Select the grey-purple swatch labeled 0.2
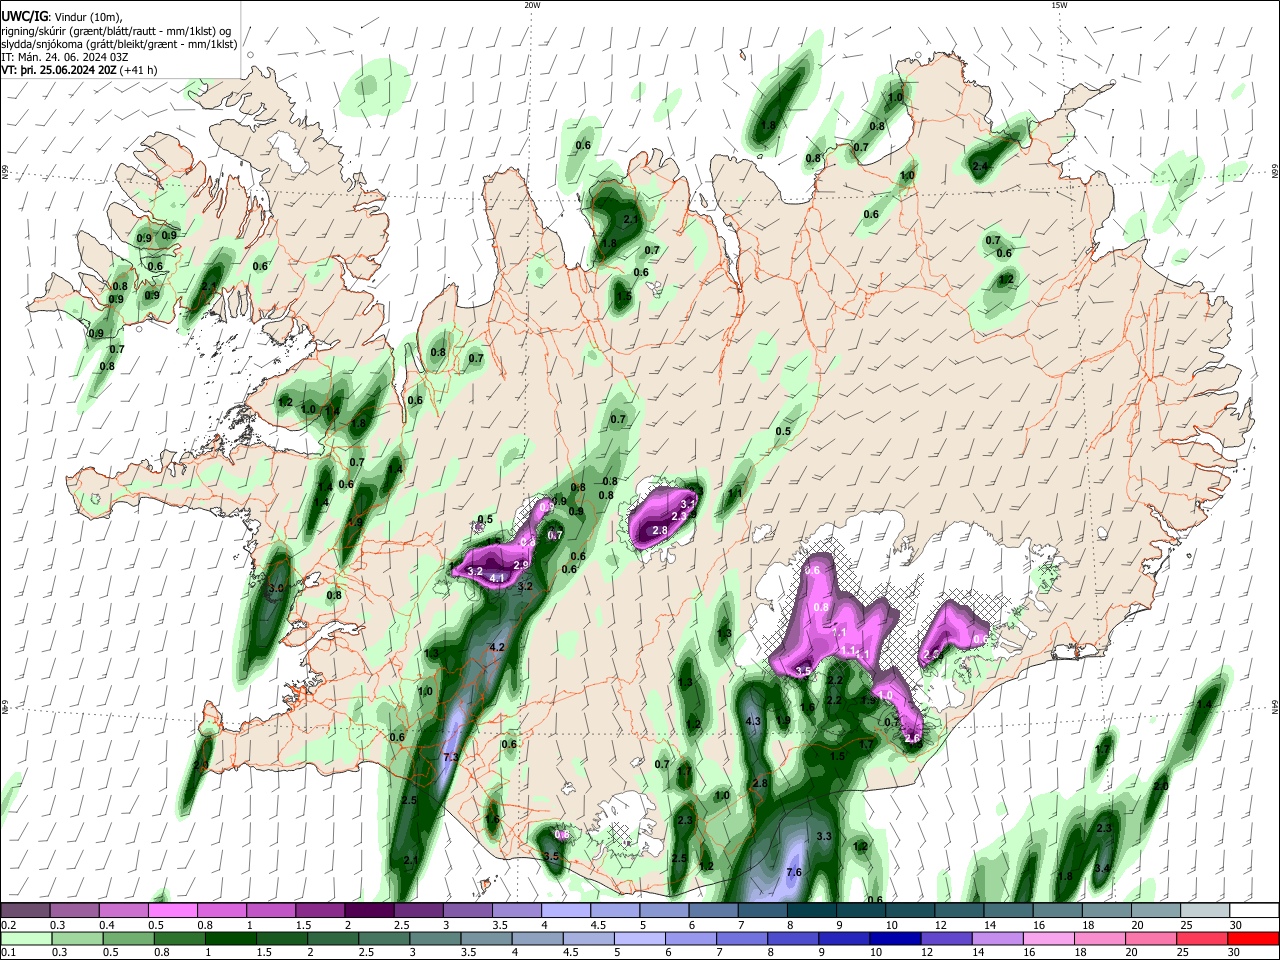The width and height of the screenshot is (1280, 960). pyautogui.click(x=25, y=910)
